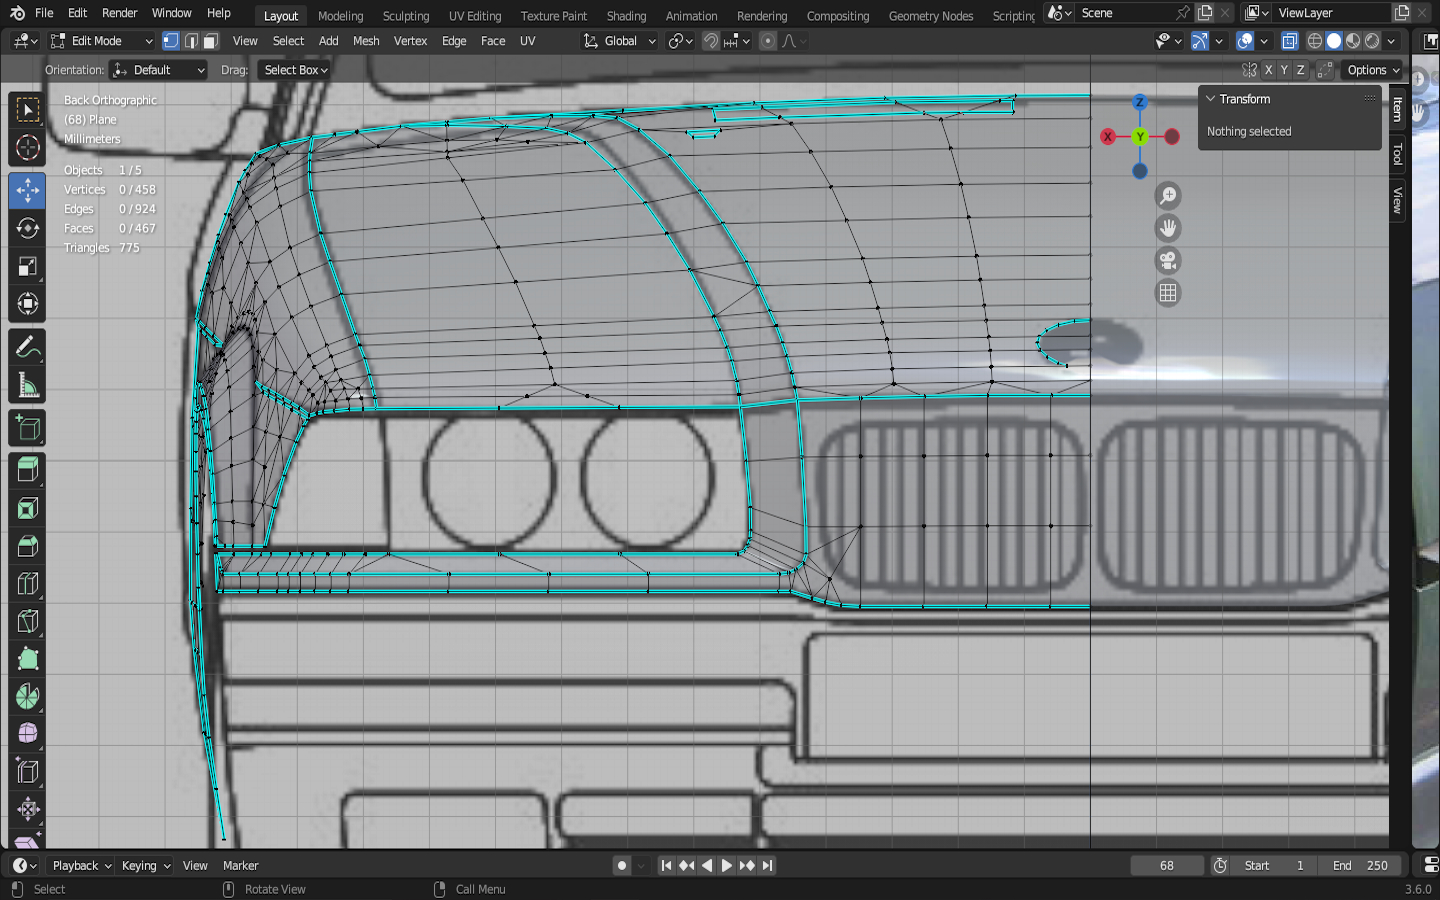Toggle camera view with camera icon

pyautogui.click(x=1167, y=261)
